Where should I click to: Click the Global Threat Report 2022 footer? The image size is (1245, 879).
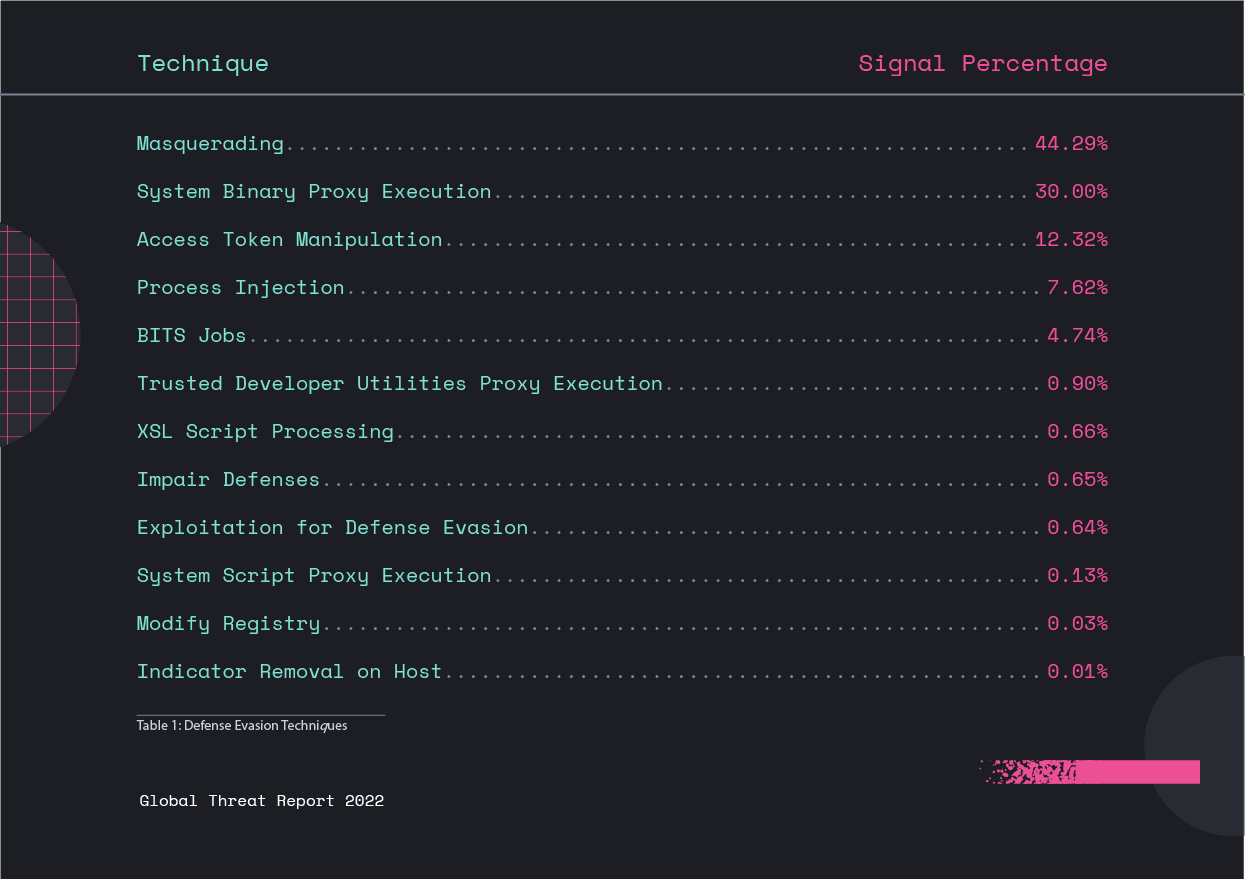pyautogui.click(x=261, y=801)
